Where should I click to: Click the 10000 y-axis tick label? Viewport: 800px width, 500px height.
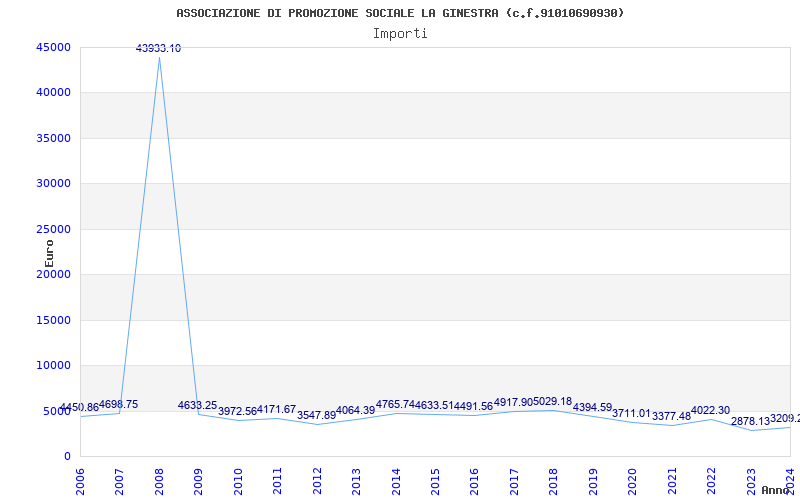pos(54,365)
